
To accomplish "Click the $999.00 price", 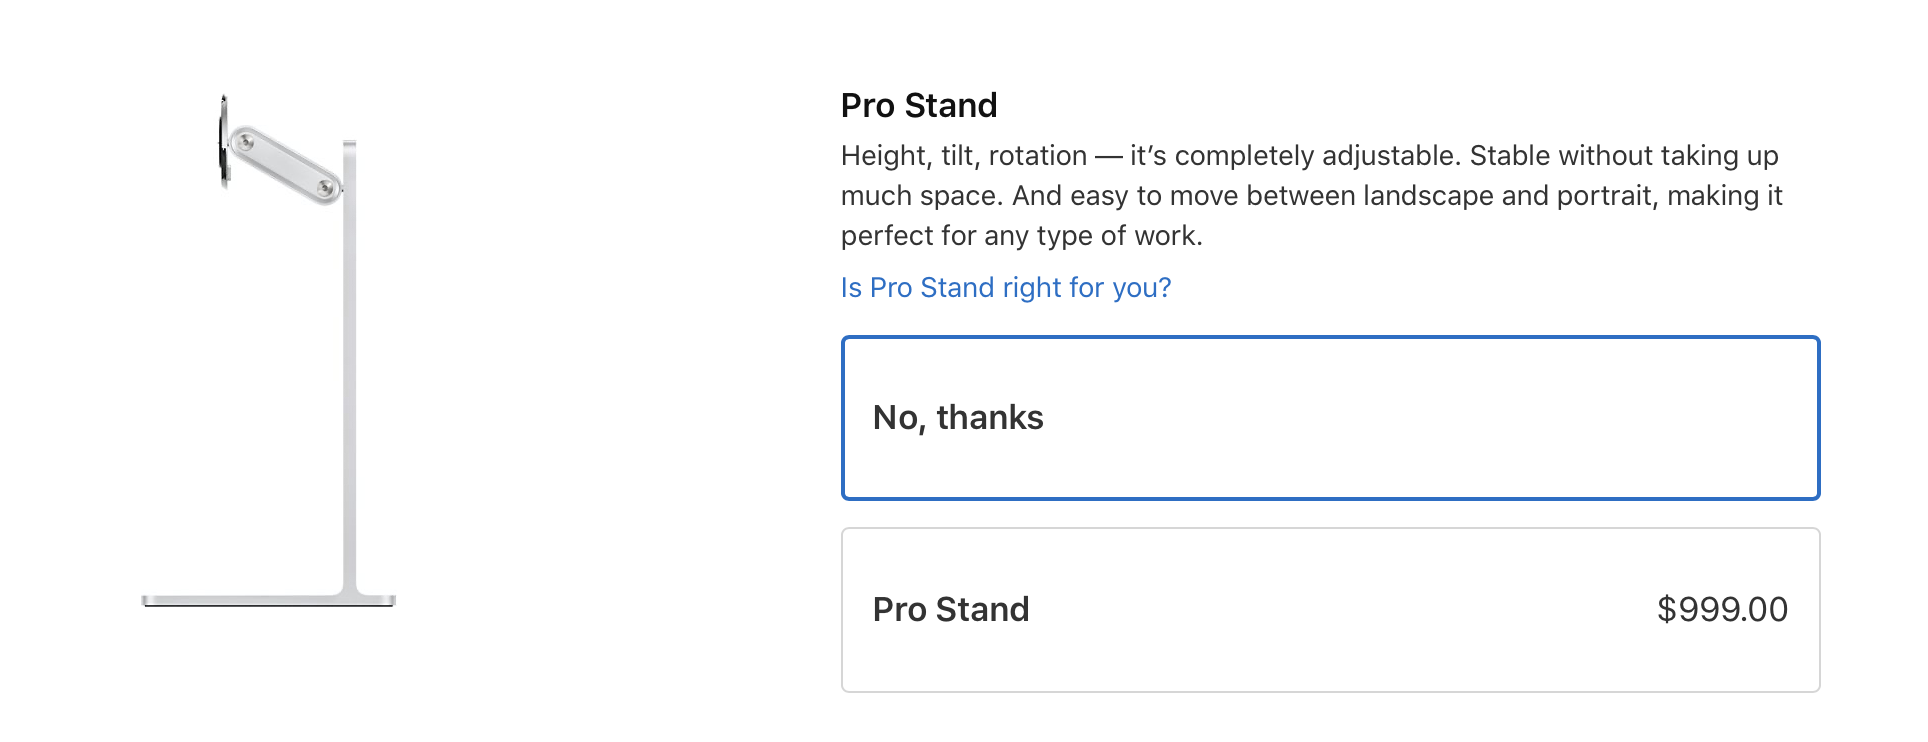I will [1722, 610].
